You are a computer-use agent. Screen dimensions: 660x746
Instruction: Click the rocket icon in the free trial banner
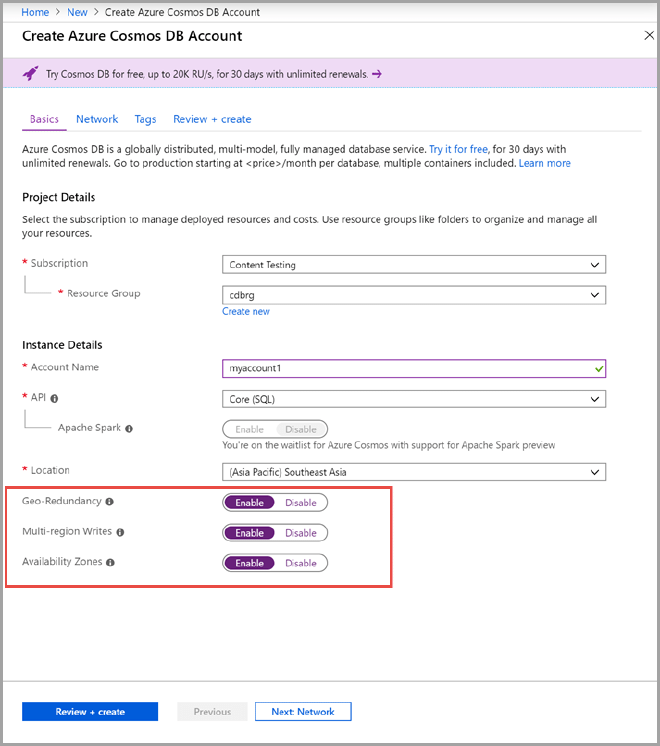pyautogui.click(x=30, y=73)
